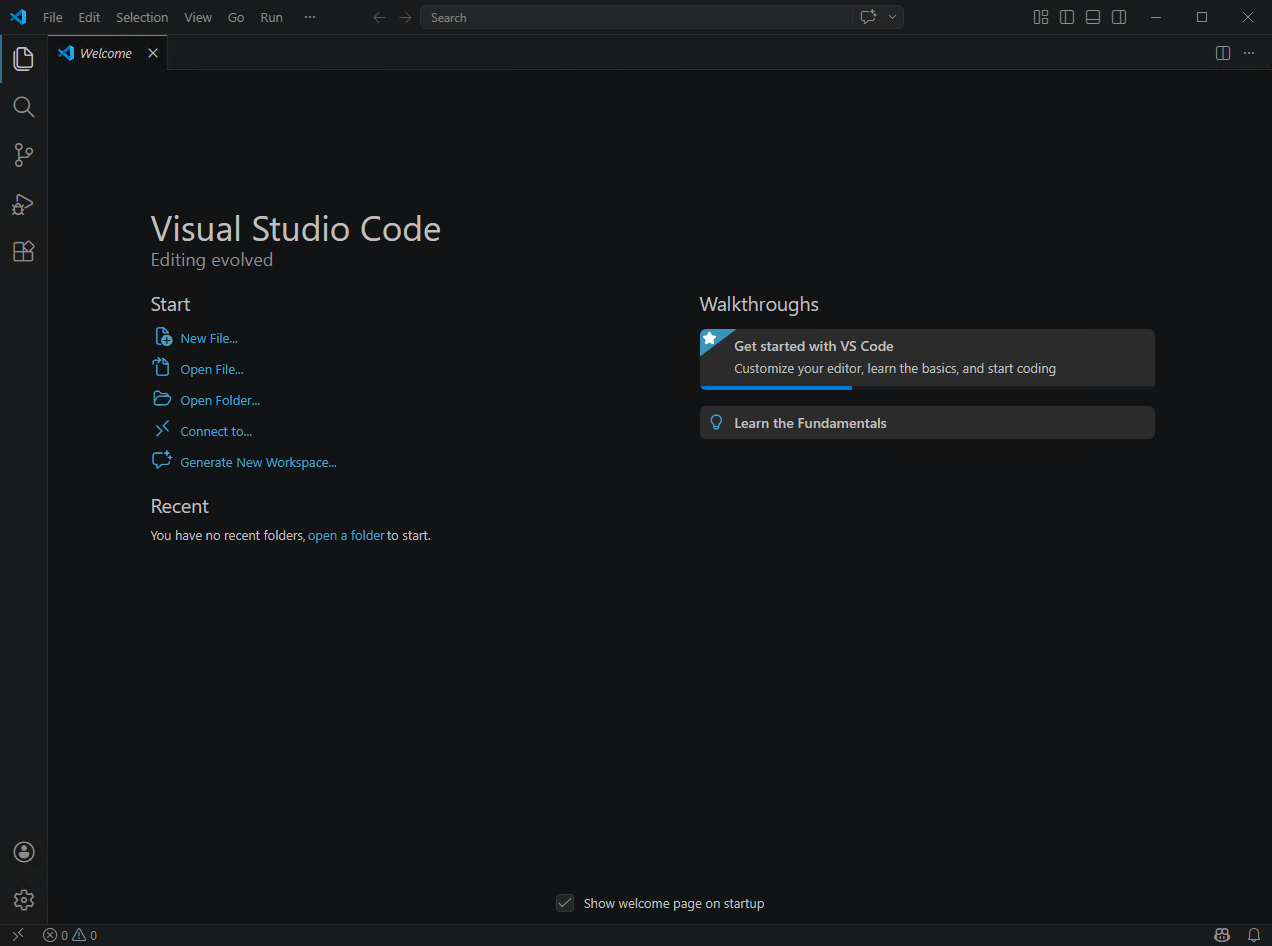Click the VS Code logo in title bar

(x=17, y=17)
